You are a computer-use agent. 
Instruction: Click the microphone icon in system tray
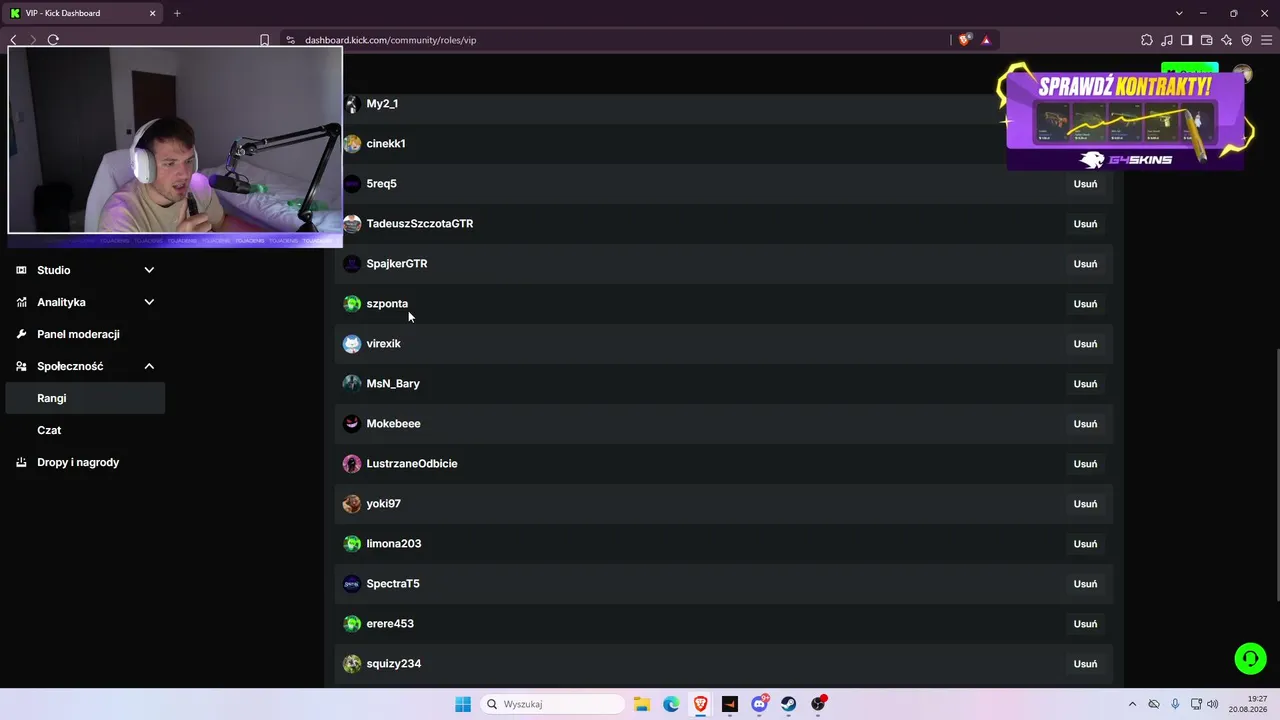point(1175,704)
